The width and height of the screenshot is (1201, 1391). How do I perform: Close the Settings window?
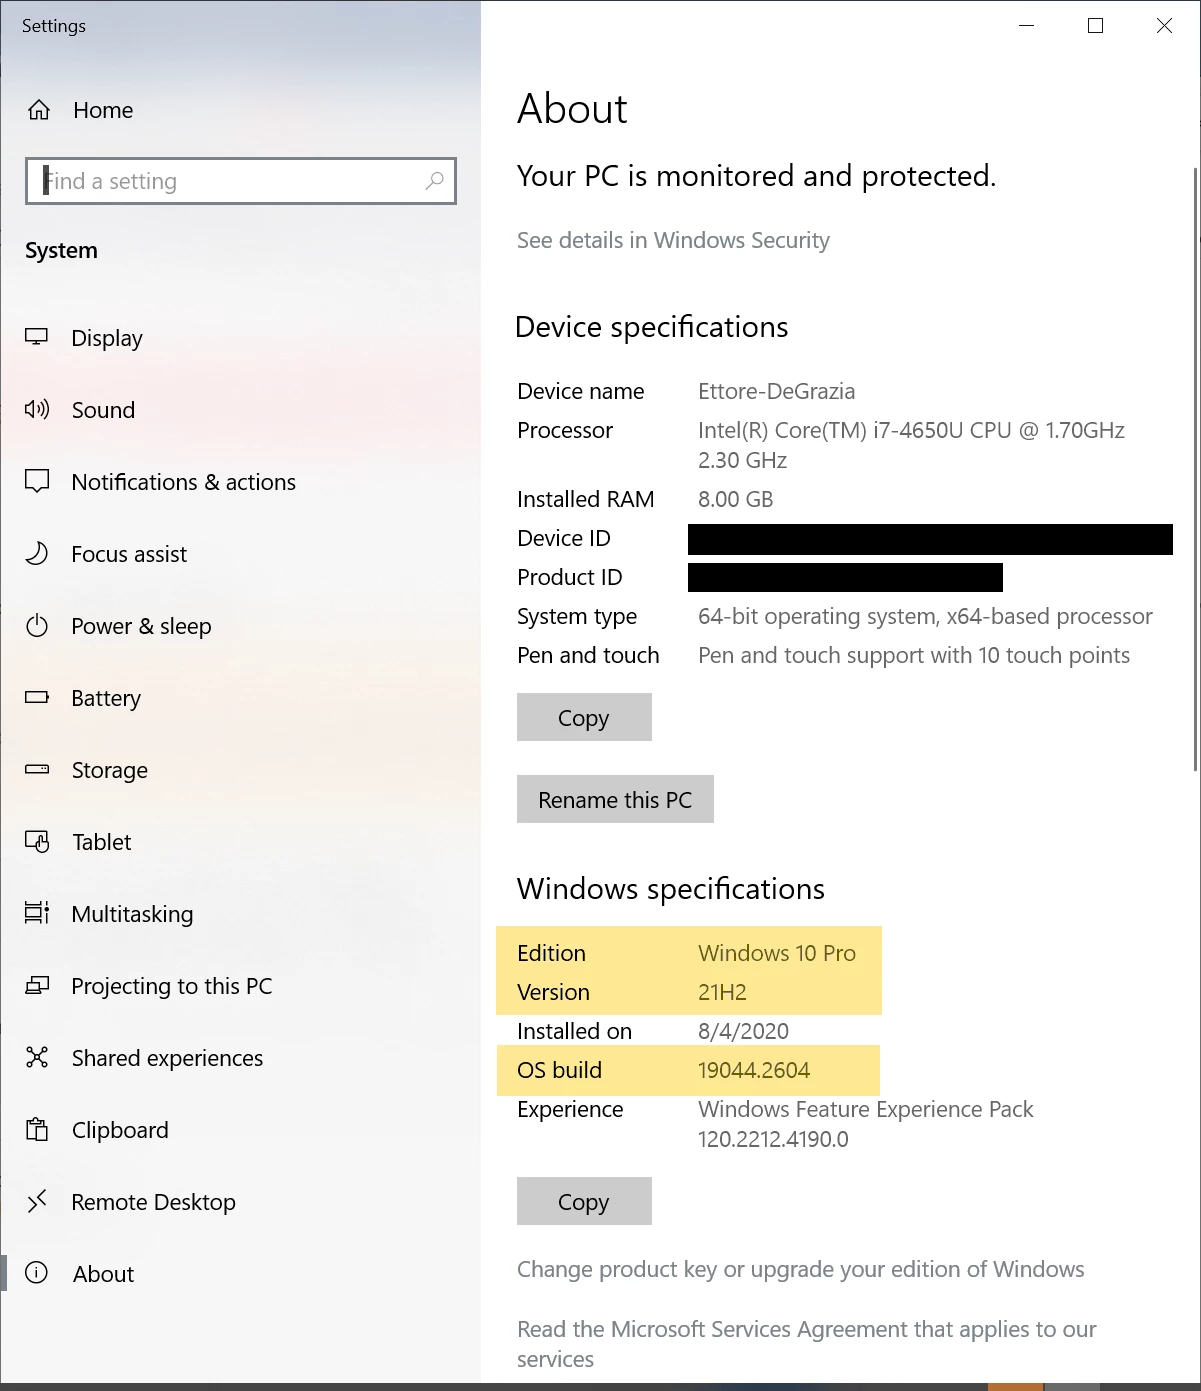click(x=1164, y=26)
